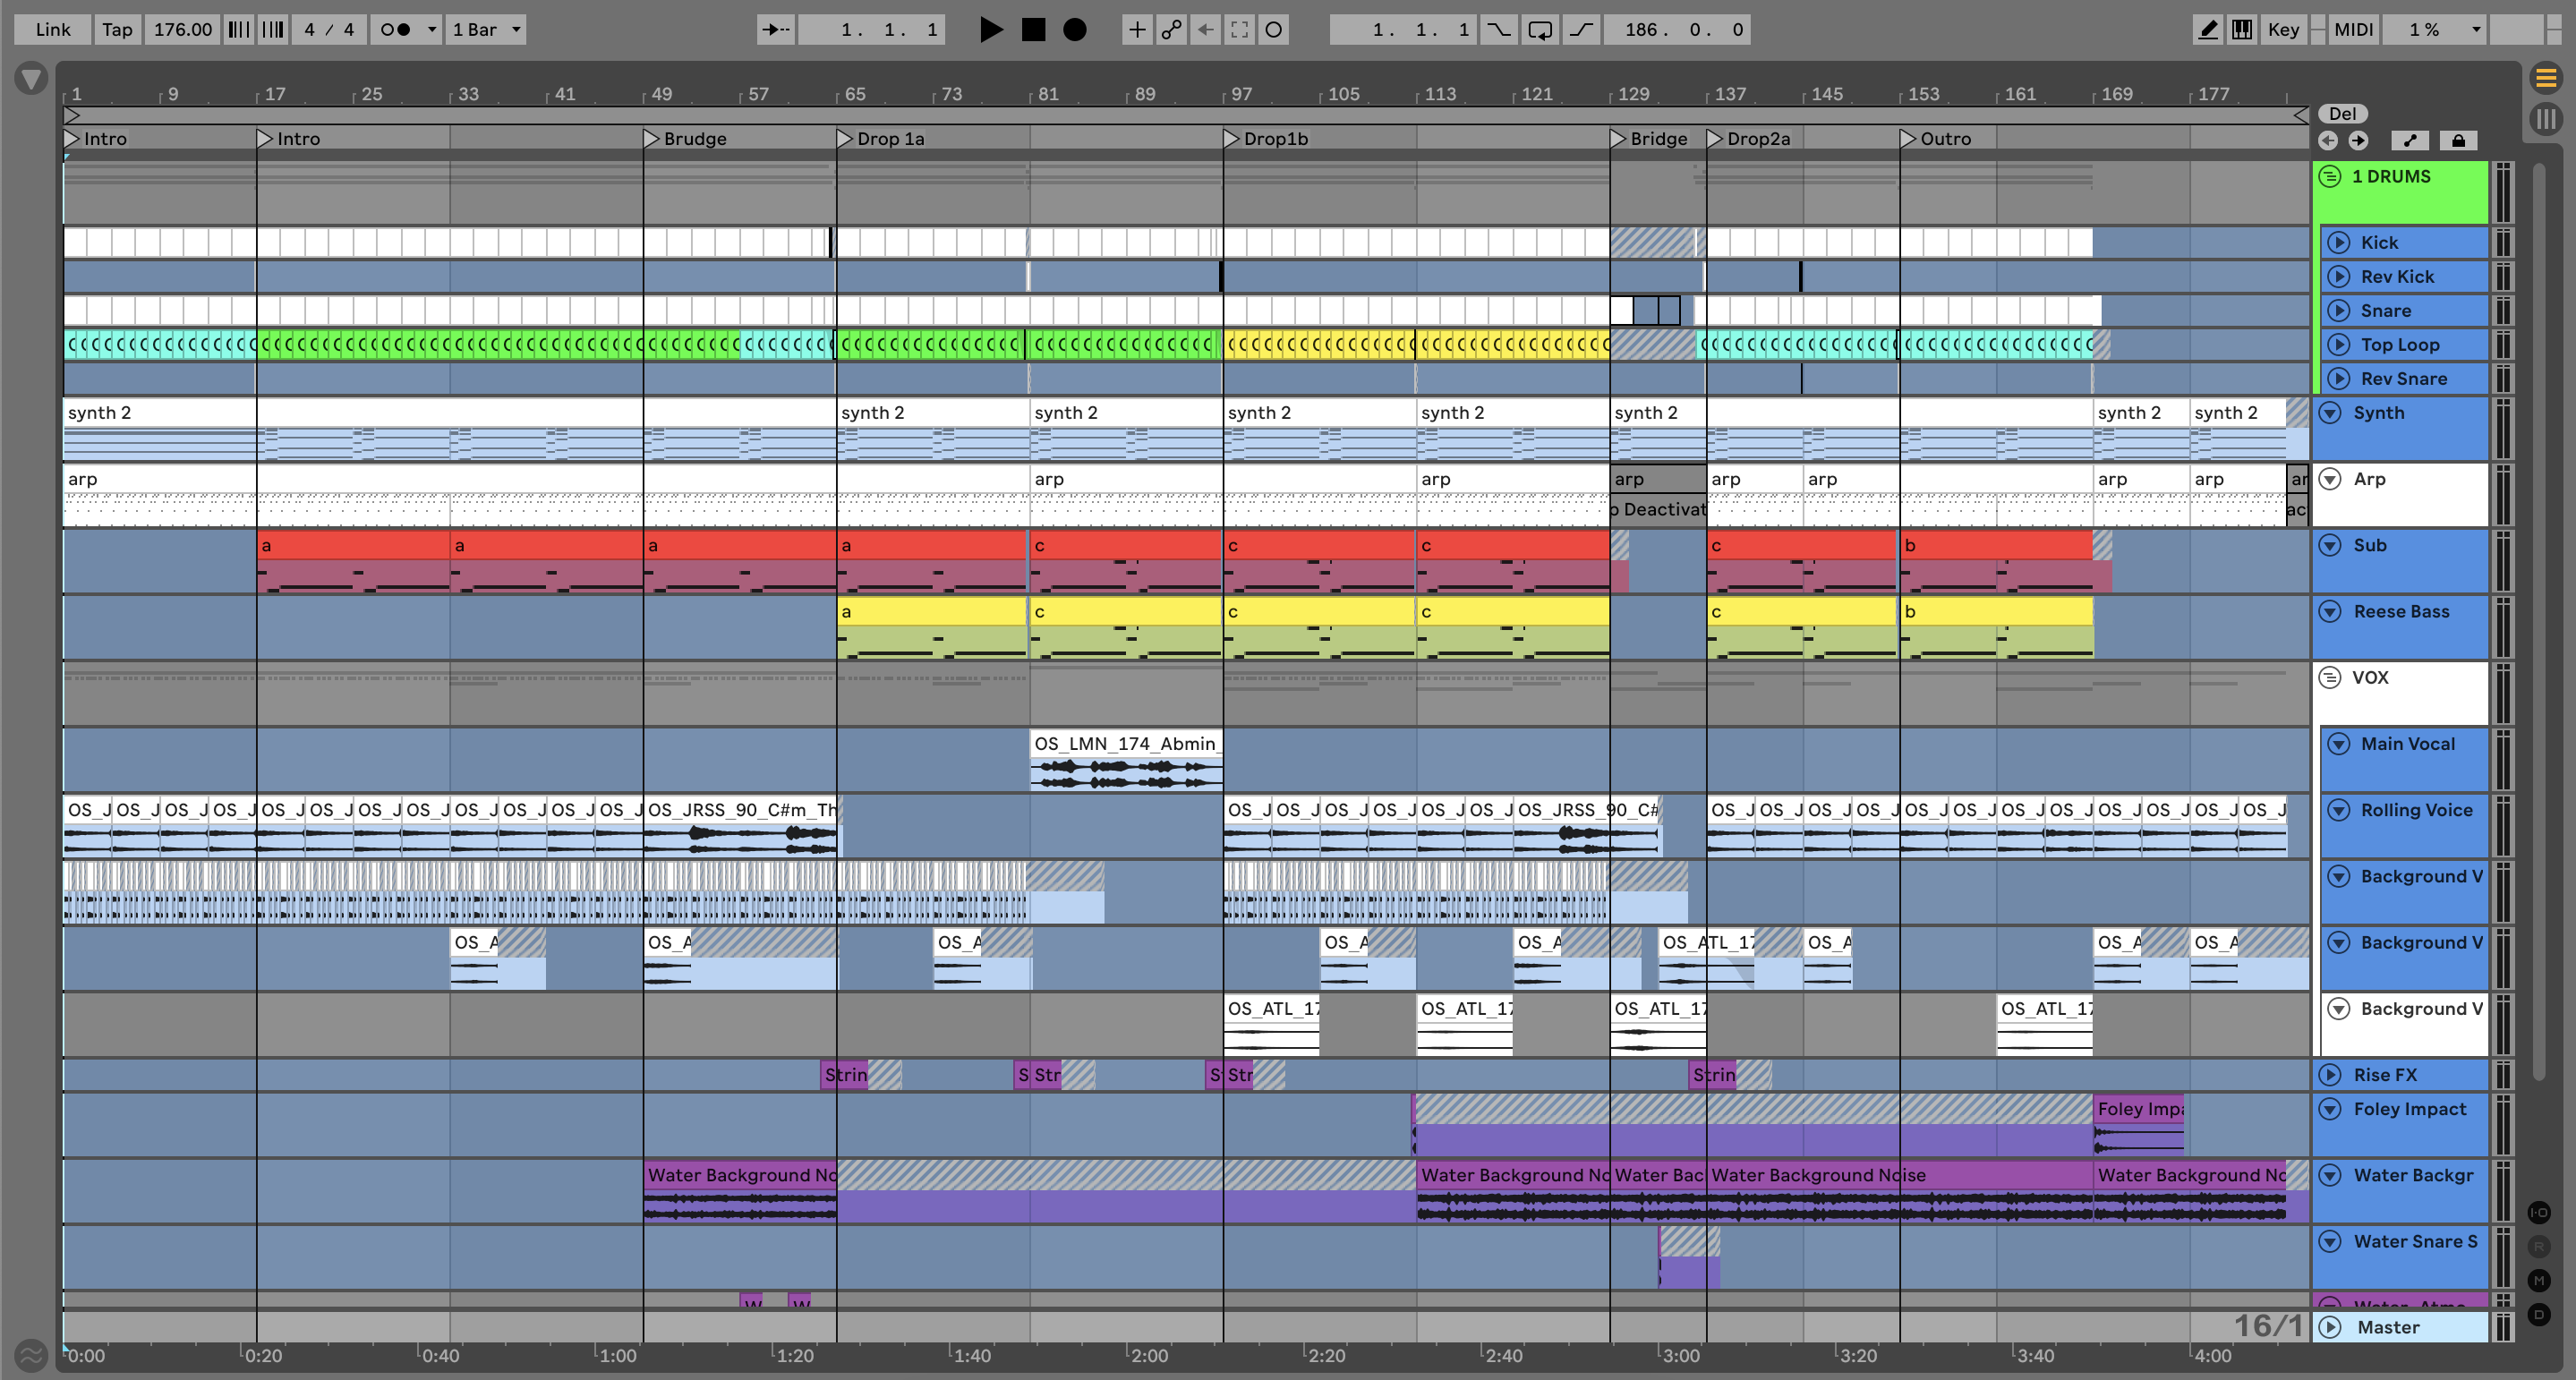Collapse the 1 DRUMS group track
The image size is (2576, 1380).
(x=2329, y=177)
